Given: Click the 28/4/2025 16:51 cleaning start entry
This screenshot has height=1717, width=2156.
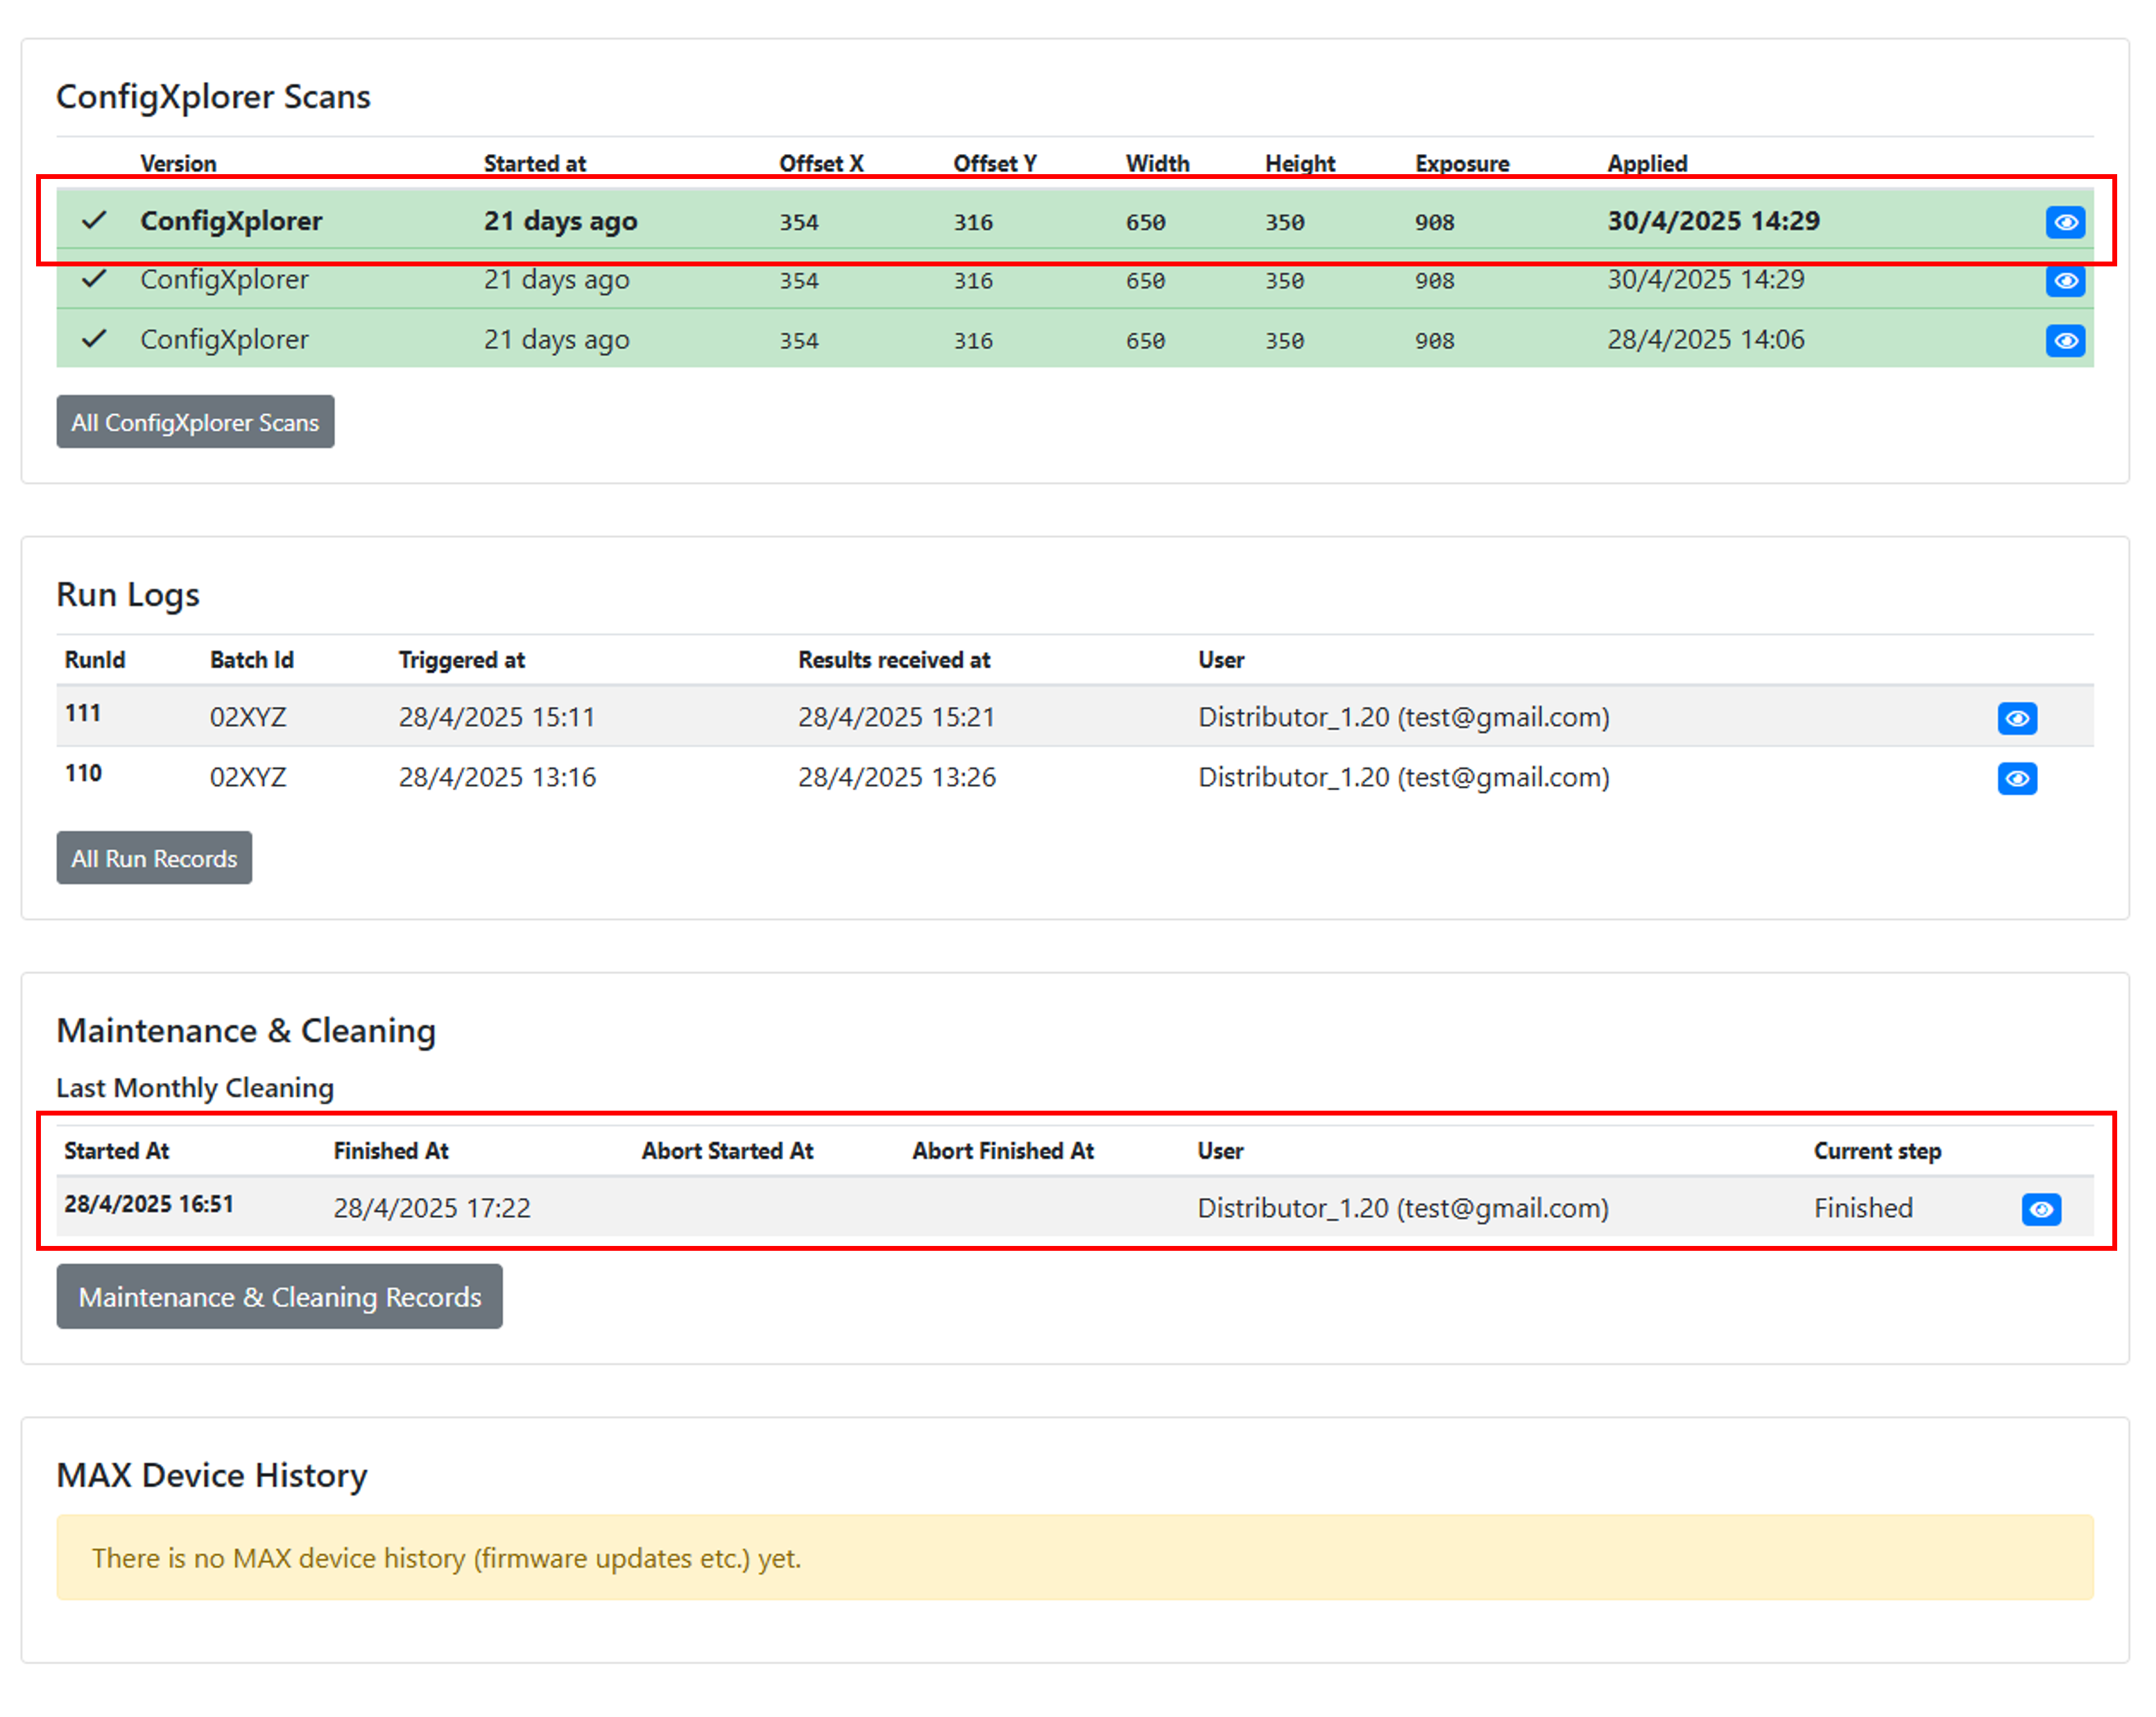Looking at the screenshot, I should pos(149,1204).
